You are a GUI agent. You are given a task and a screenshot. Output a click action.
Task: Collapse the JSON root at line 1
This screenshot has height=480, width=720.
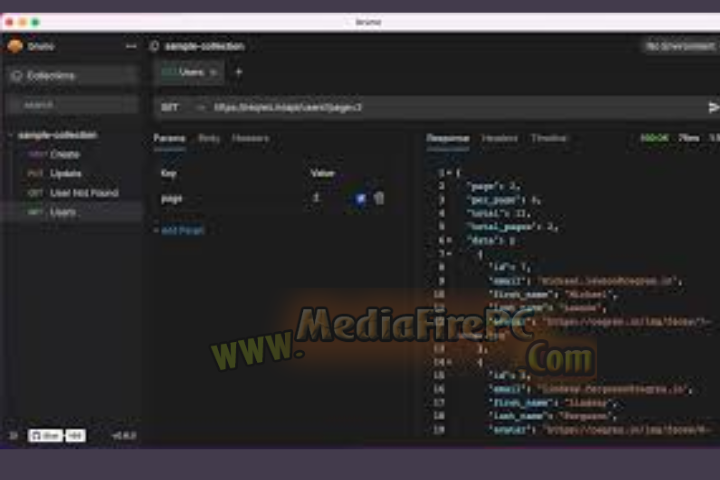click(x=449, y=173)
